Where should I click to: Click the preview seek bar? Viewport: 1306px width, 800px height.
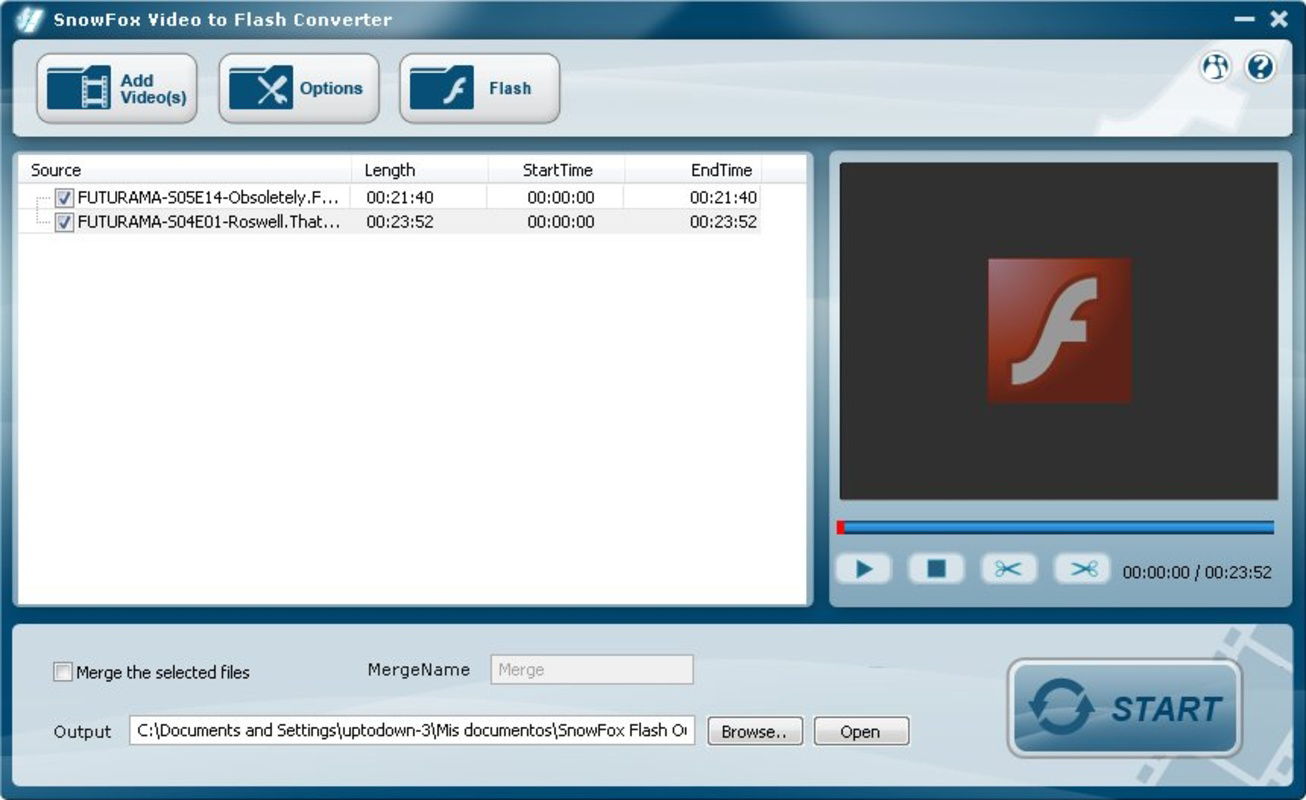[x=1056, y=527]
